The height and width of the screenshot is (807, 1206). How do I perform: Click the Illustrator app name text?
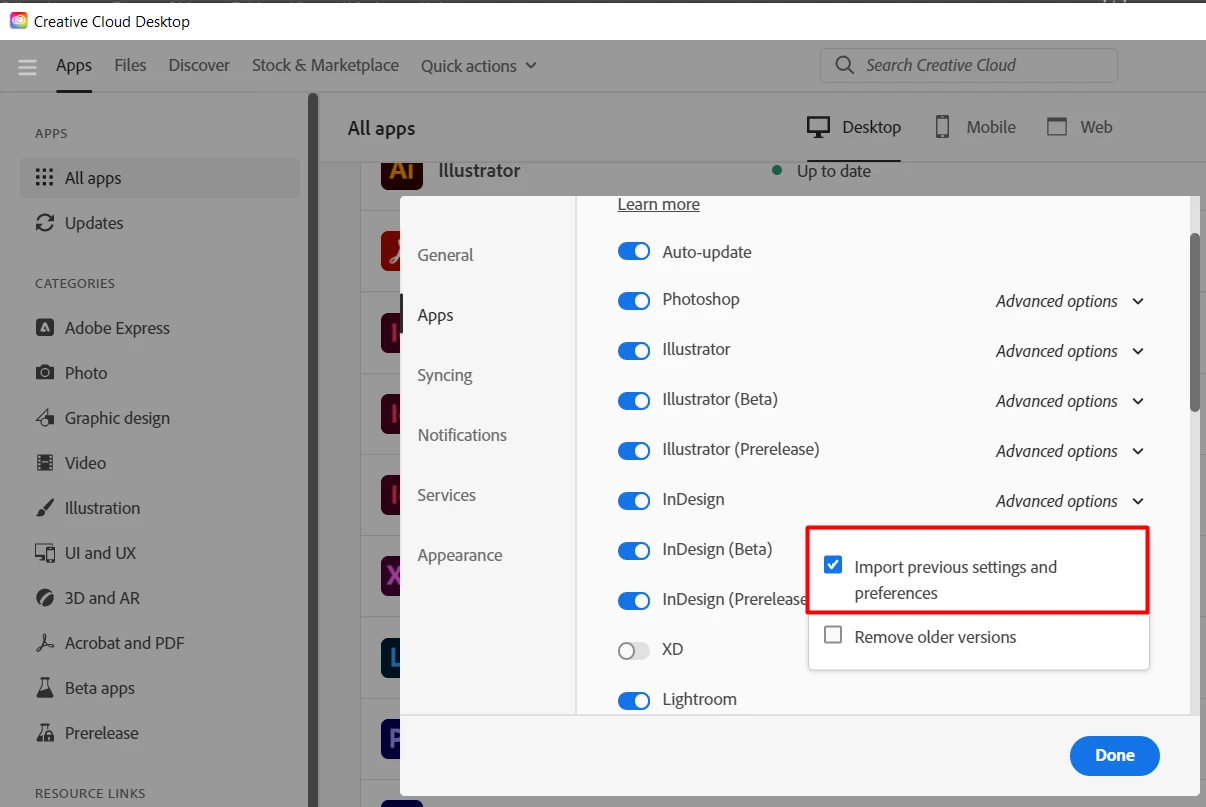coord(479,171)
